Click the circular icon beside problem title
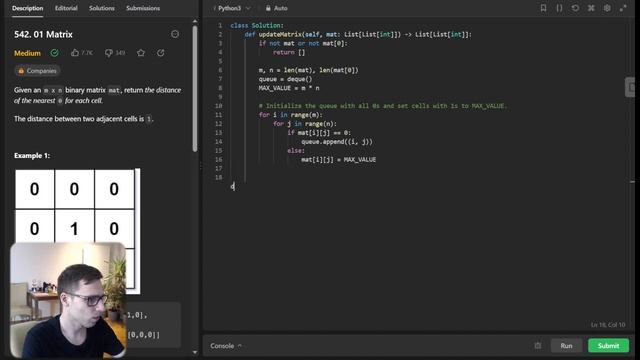The width and height of the screenshot is (640, 360). [175, 34]
